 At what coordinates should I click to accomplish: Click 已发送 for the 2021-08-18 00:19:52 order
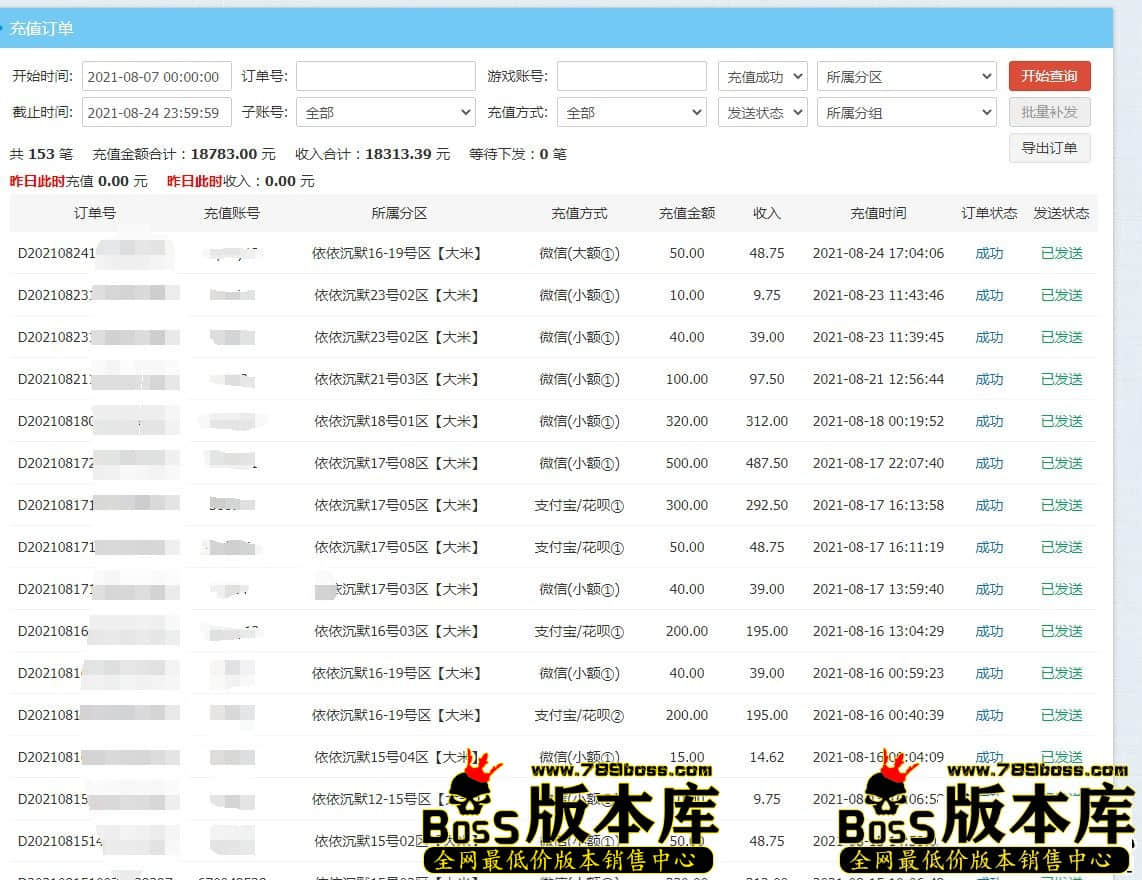tap(1061, 421)
